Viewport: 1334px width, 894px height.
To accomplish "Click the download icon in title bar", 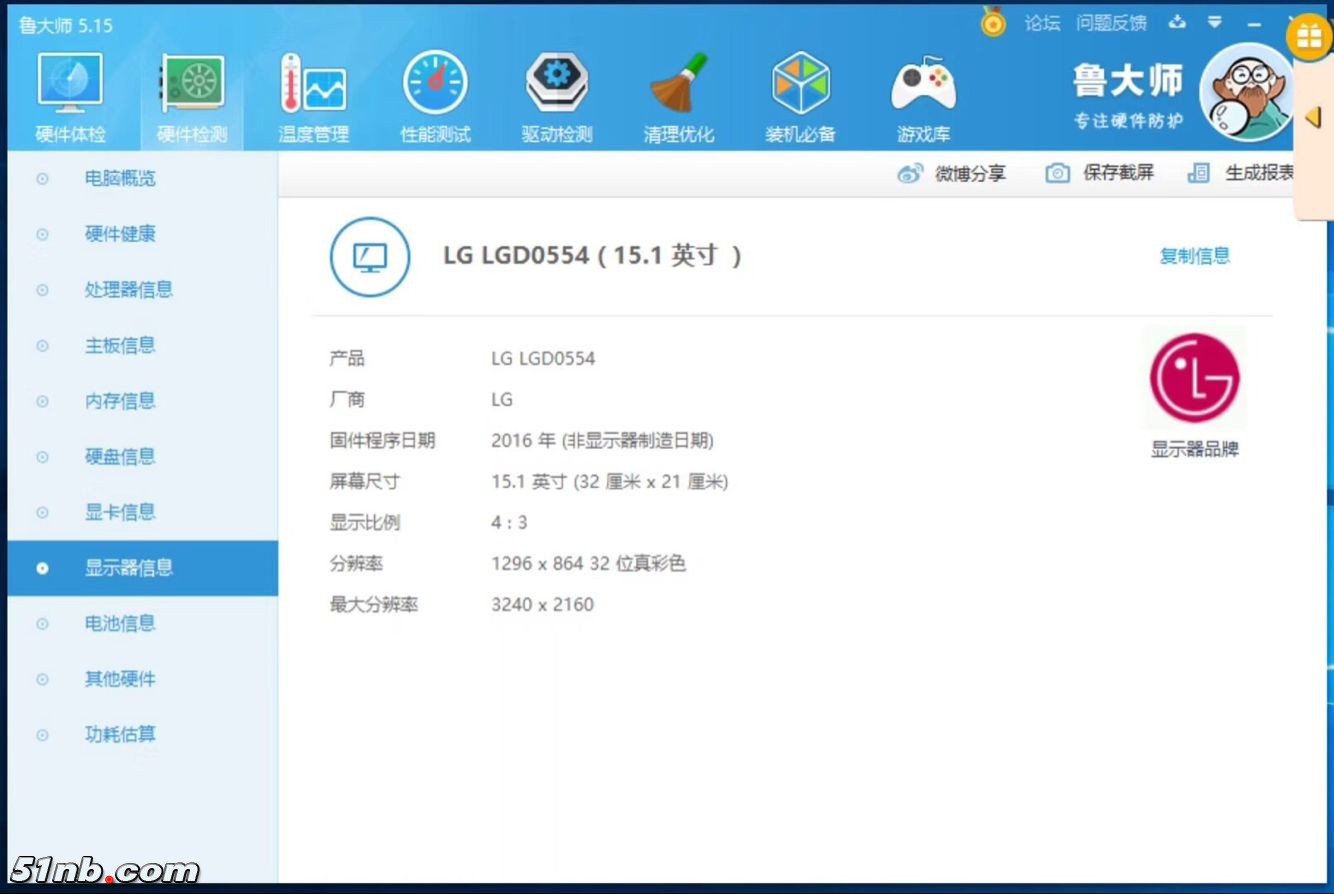I will tap(1176, 22).
